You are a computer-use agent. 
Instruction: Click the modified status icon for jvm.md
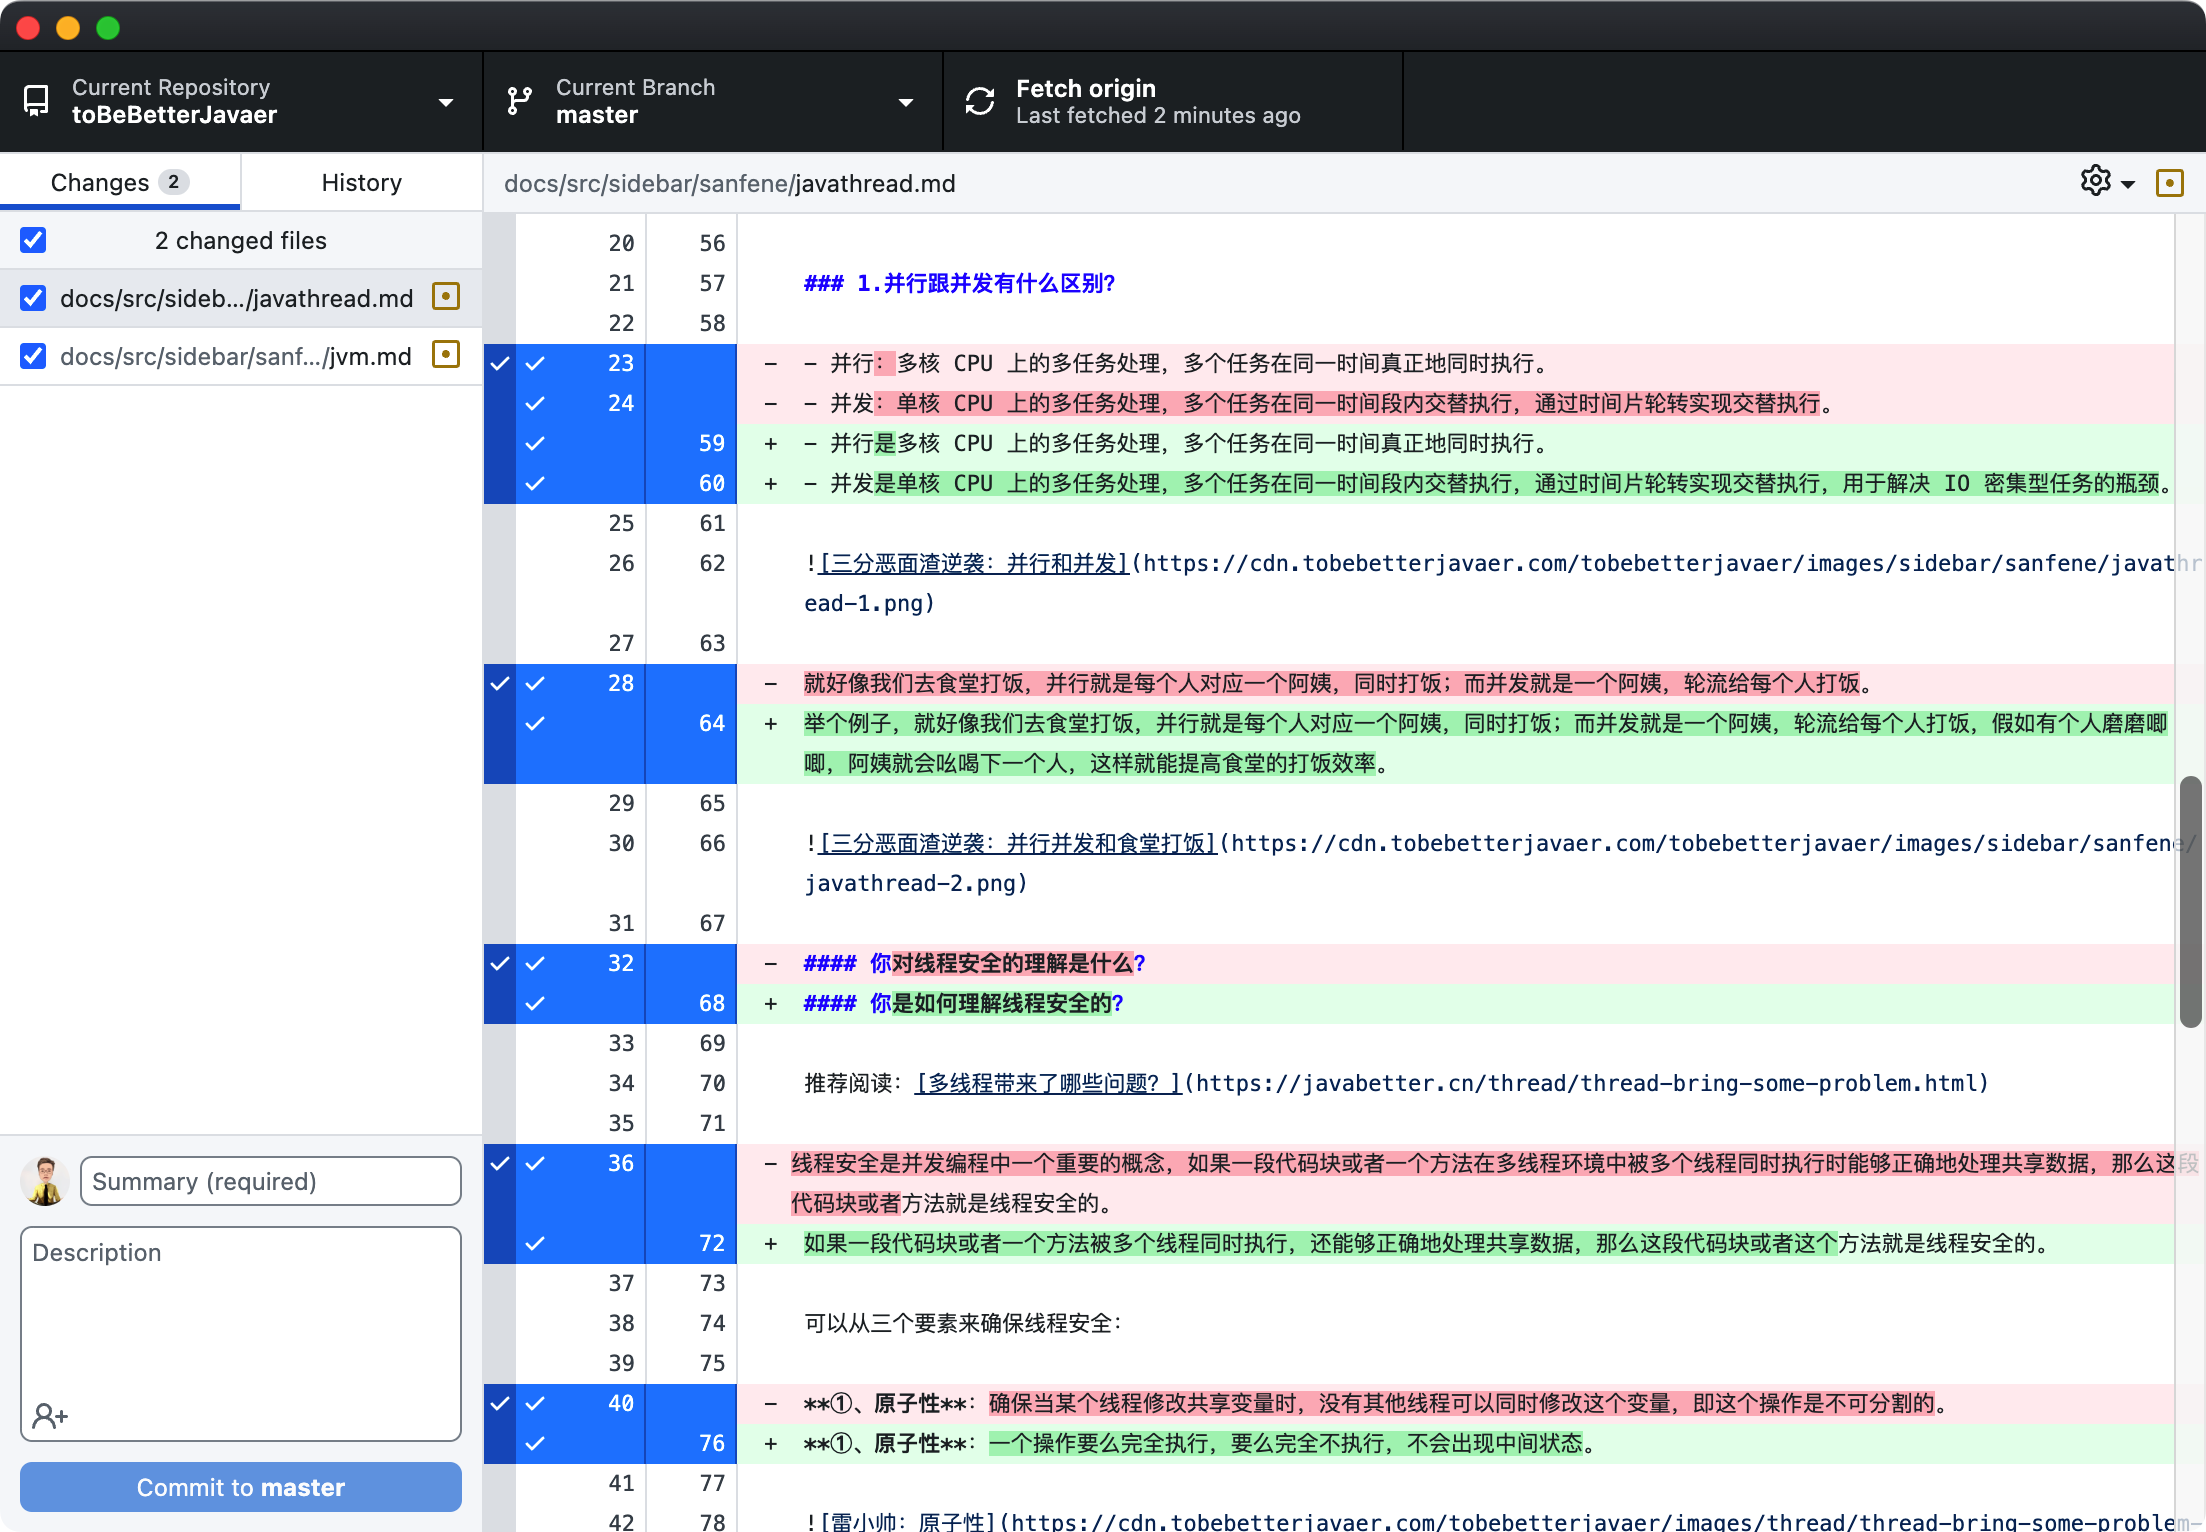pyautogui.click(x=446, y=355)
